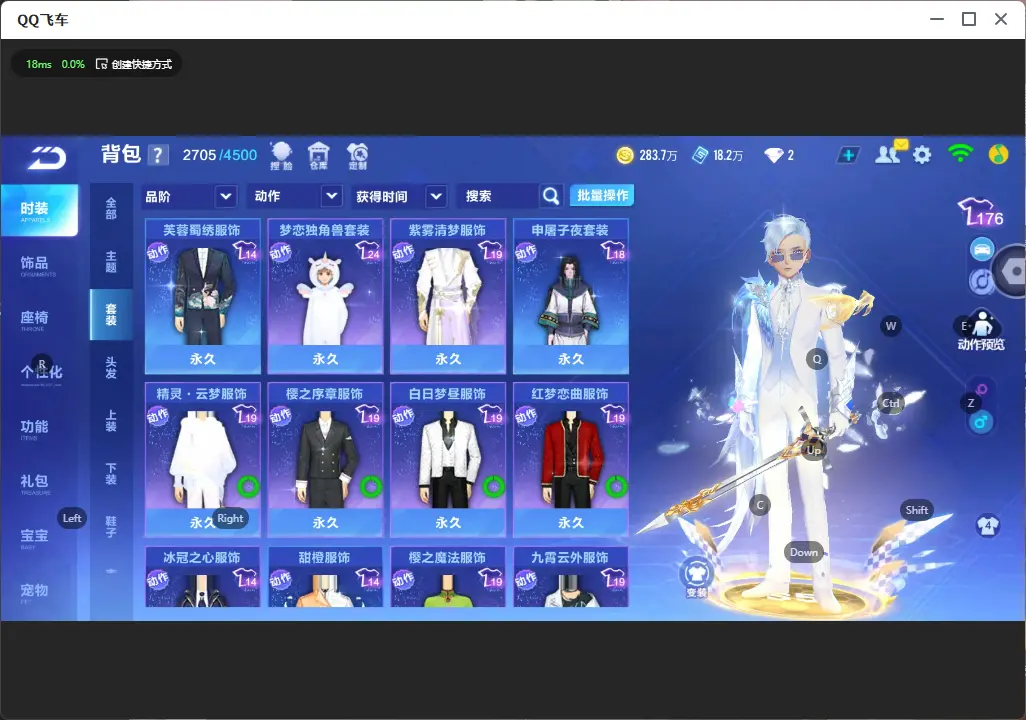Viewport: 1026px width, 720px height.
Task: Click the blue coupon currency icon
Action: pos(700,155)
